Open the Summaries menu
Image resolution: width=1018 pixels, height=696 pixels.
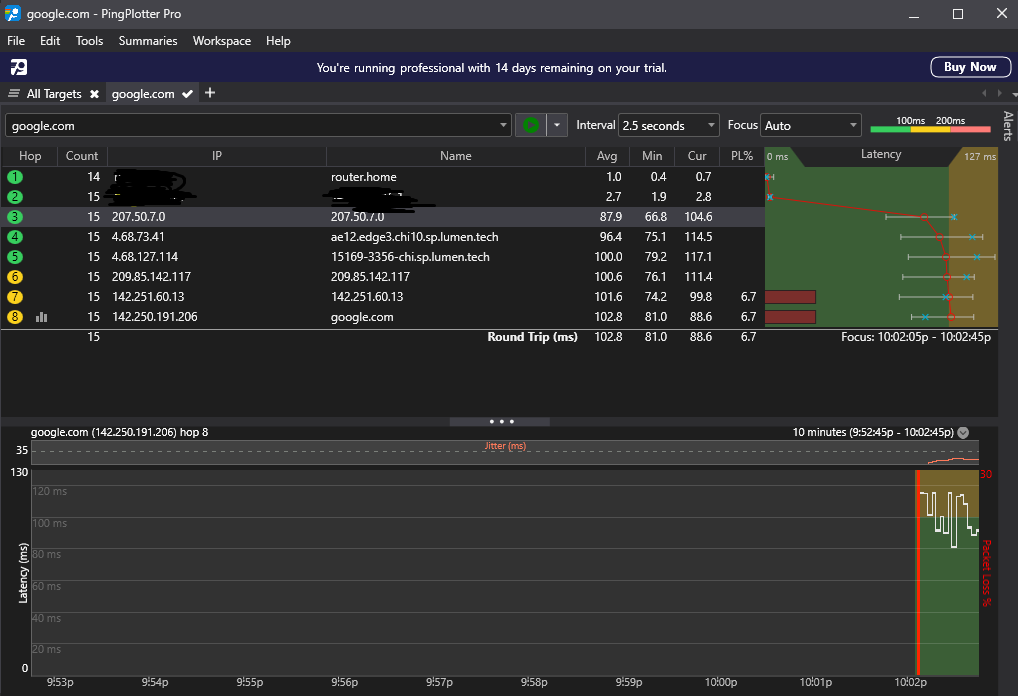pyautogui.click(x=148, y=41)
